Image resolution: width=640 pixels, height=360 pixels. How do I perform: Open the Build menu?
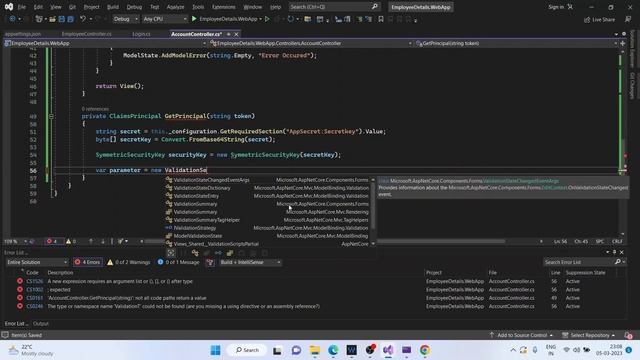[113, 7]
